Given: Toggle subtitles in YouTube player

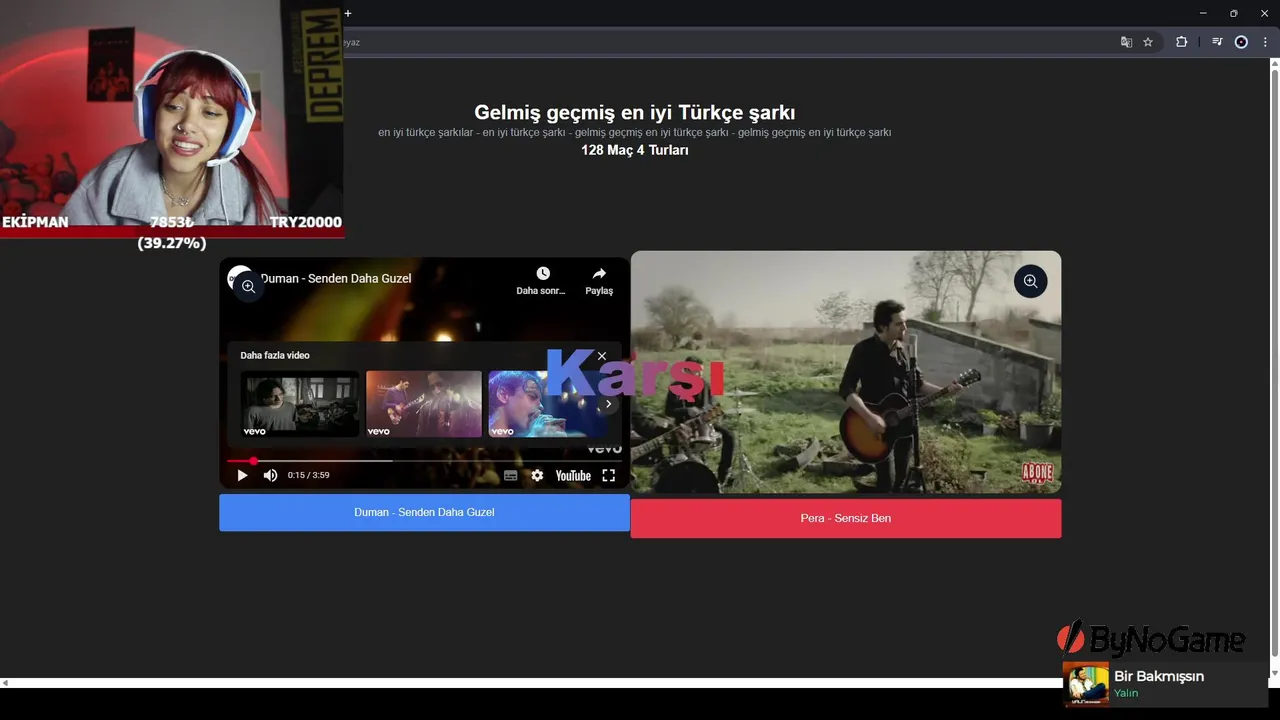Looking at the screenshot, I should pos(511,476).
